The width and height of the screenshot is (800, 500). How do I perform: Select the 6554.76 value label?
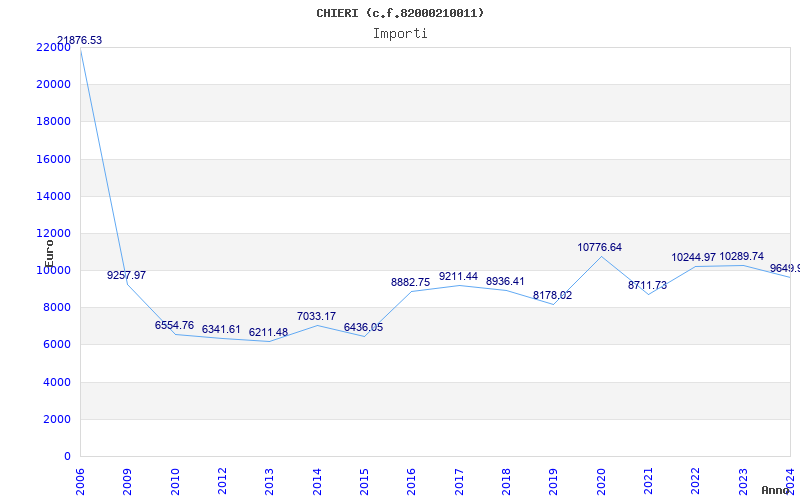point(174,325)
